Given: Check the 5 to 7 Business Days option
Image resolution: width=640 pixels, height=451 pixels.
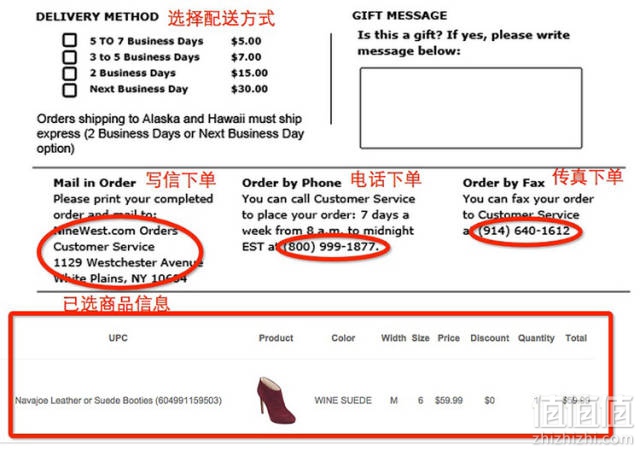Looking at the screenshot, I should [x=69, y=40].
